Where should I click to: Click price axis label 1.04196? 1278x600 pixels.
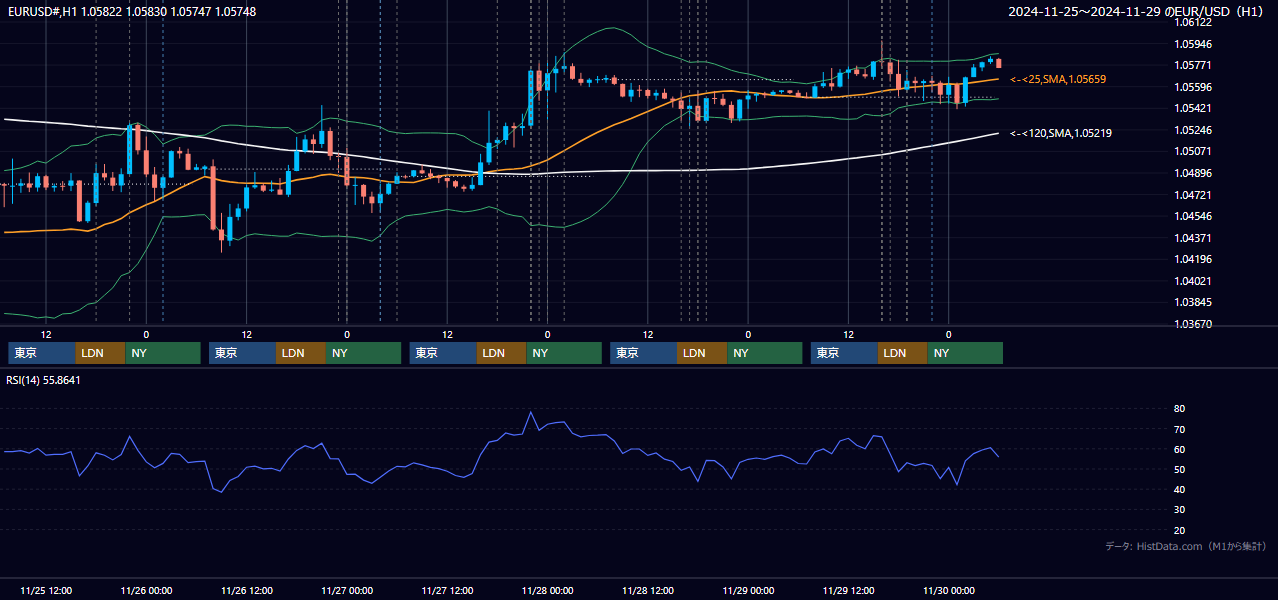tap(1194, 259)
